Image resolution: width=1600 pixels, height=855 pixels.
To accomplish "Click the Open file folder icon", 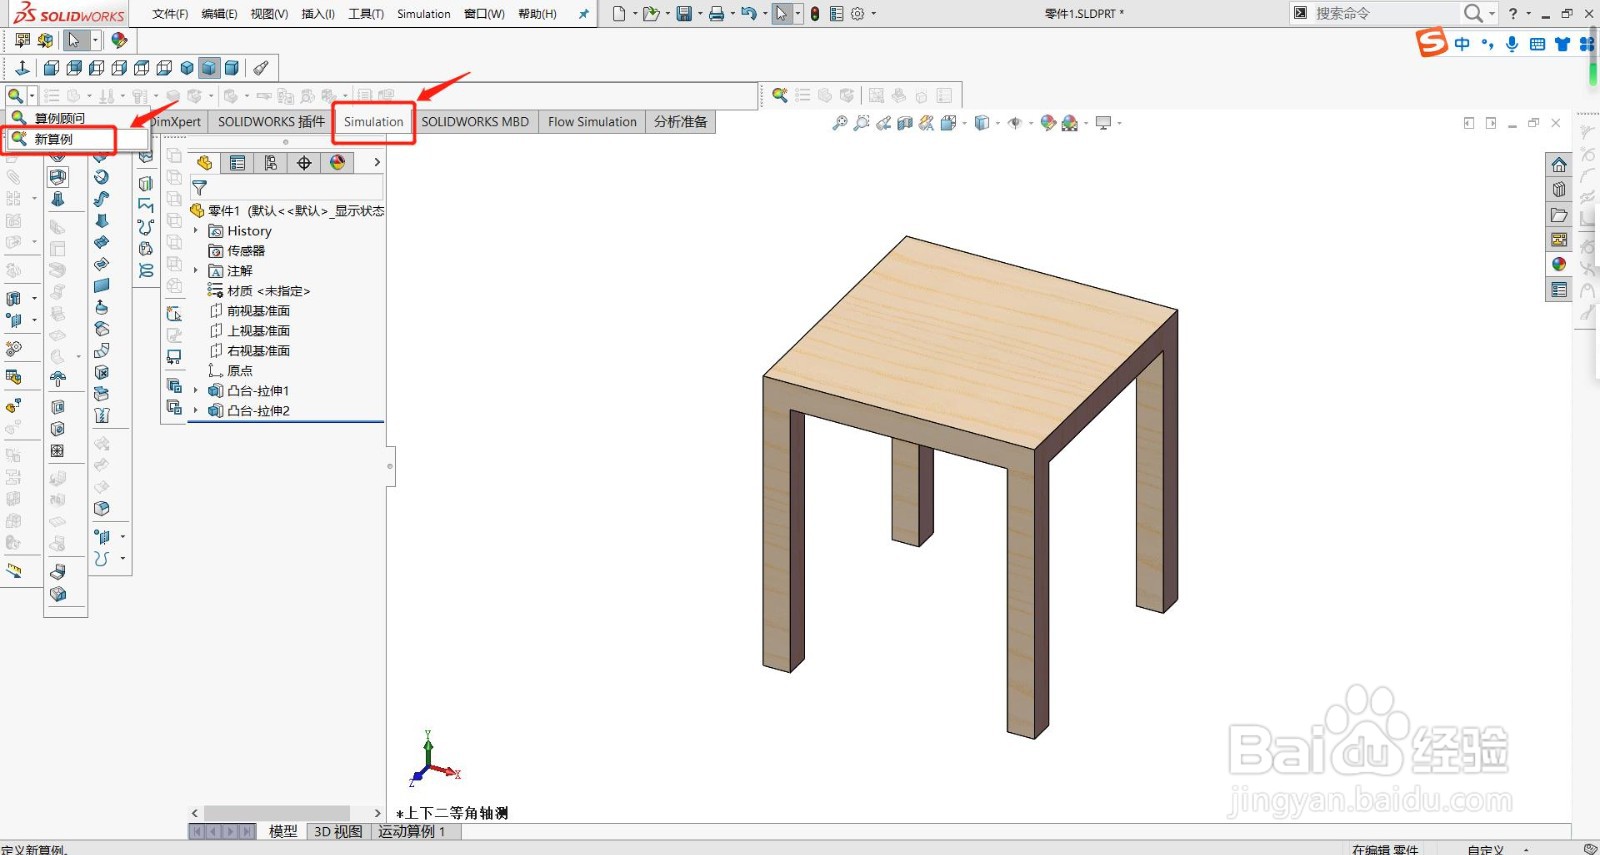I will pyautogui.click(x=651, y=14).
